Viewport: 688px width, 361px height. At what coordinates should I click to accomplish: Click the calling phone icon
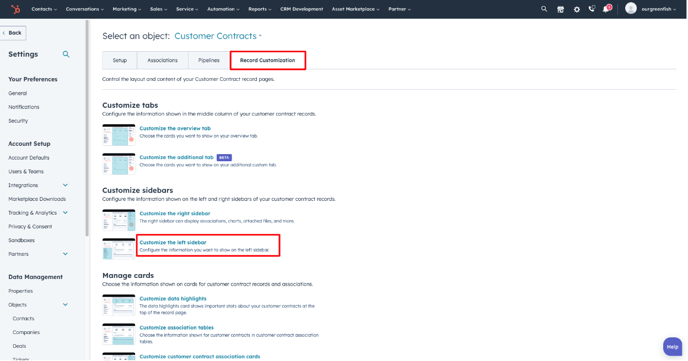(x=592, y=9)
